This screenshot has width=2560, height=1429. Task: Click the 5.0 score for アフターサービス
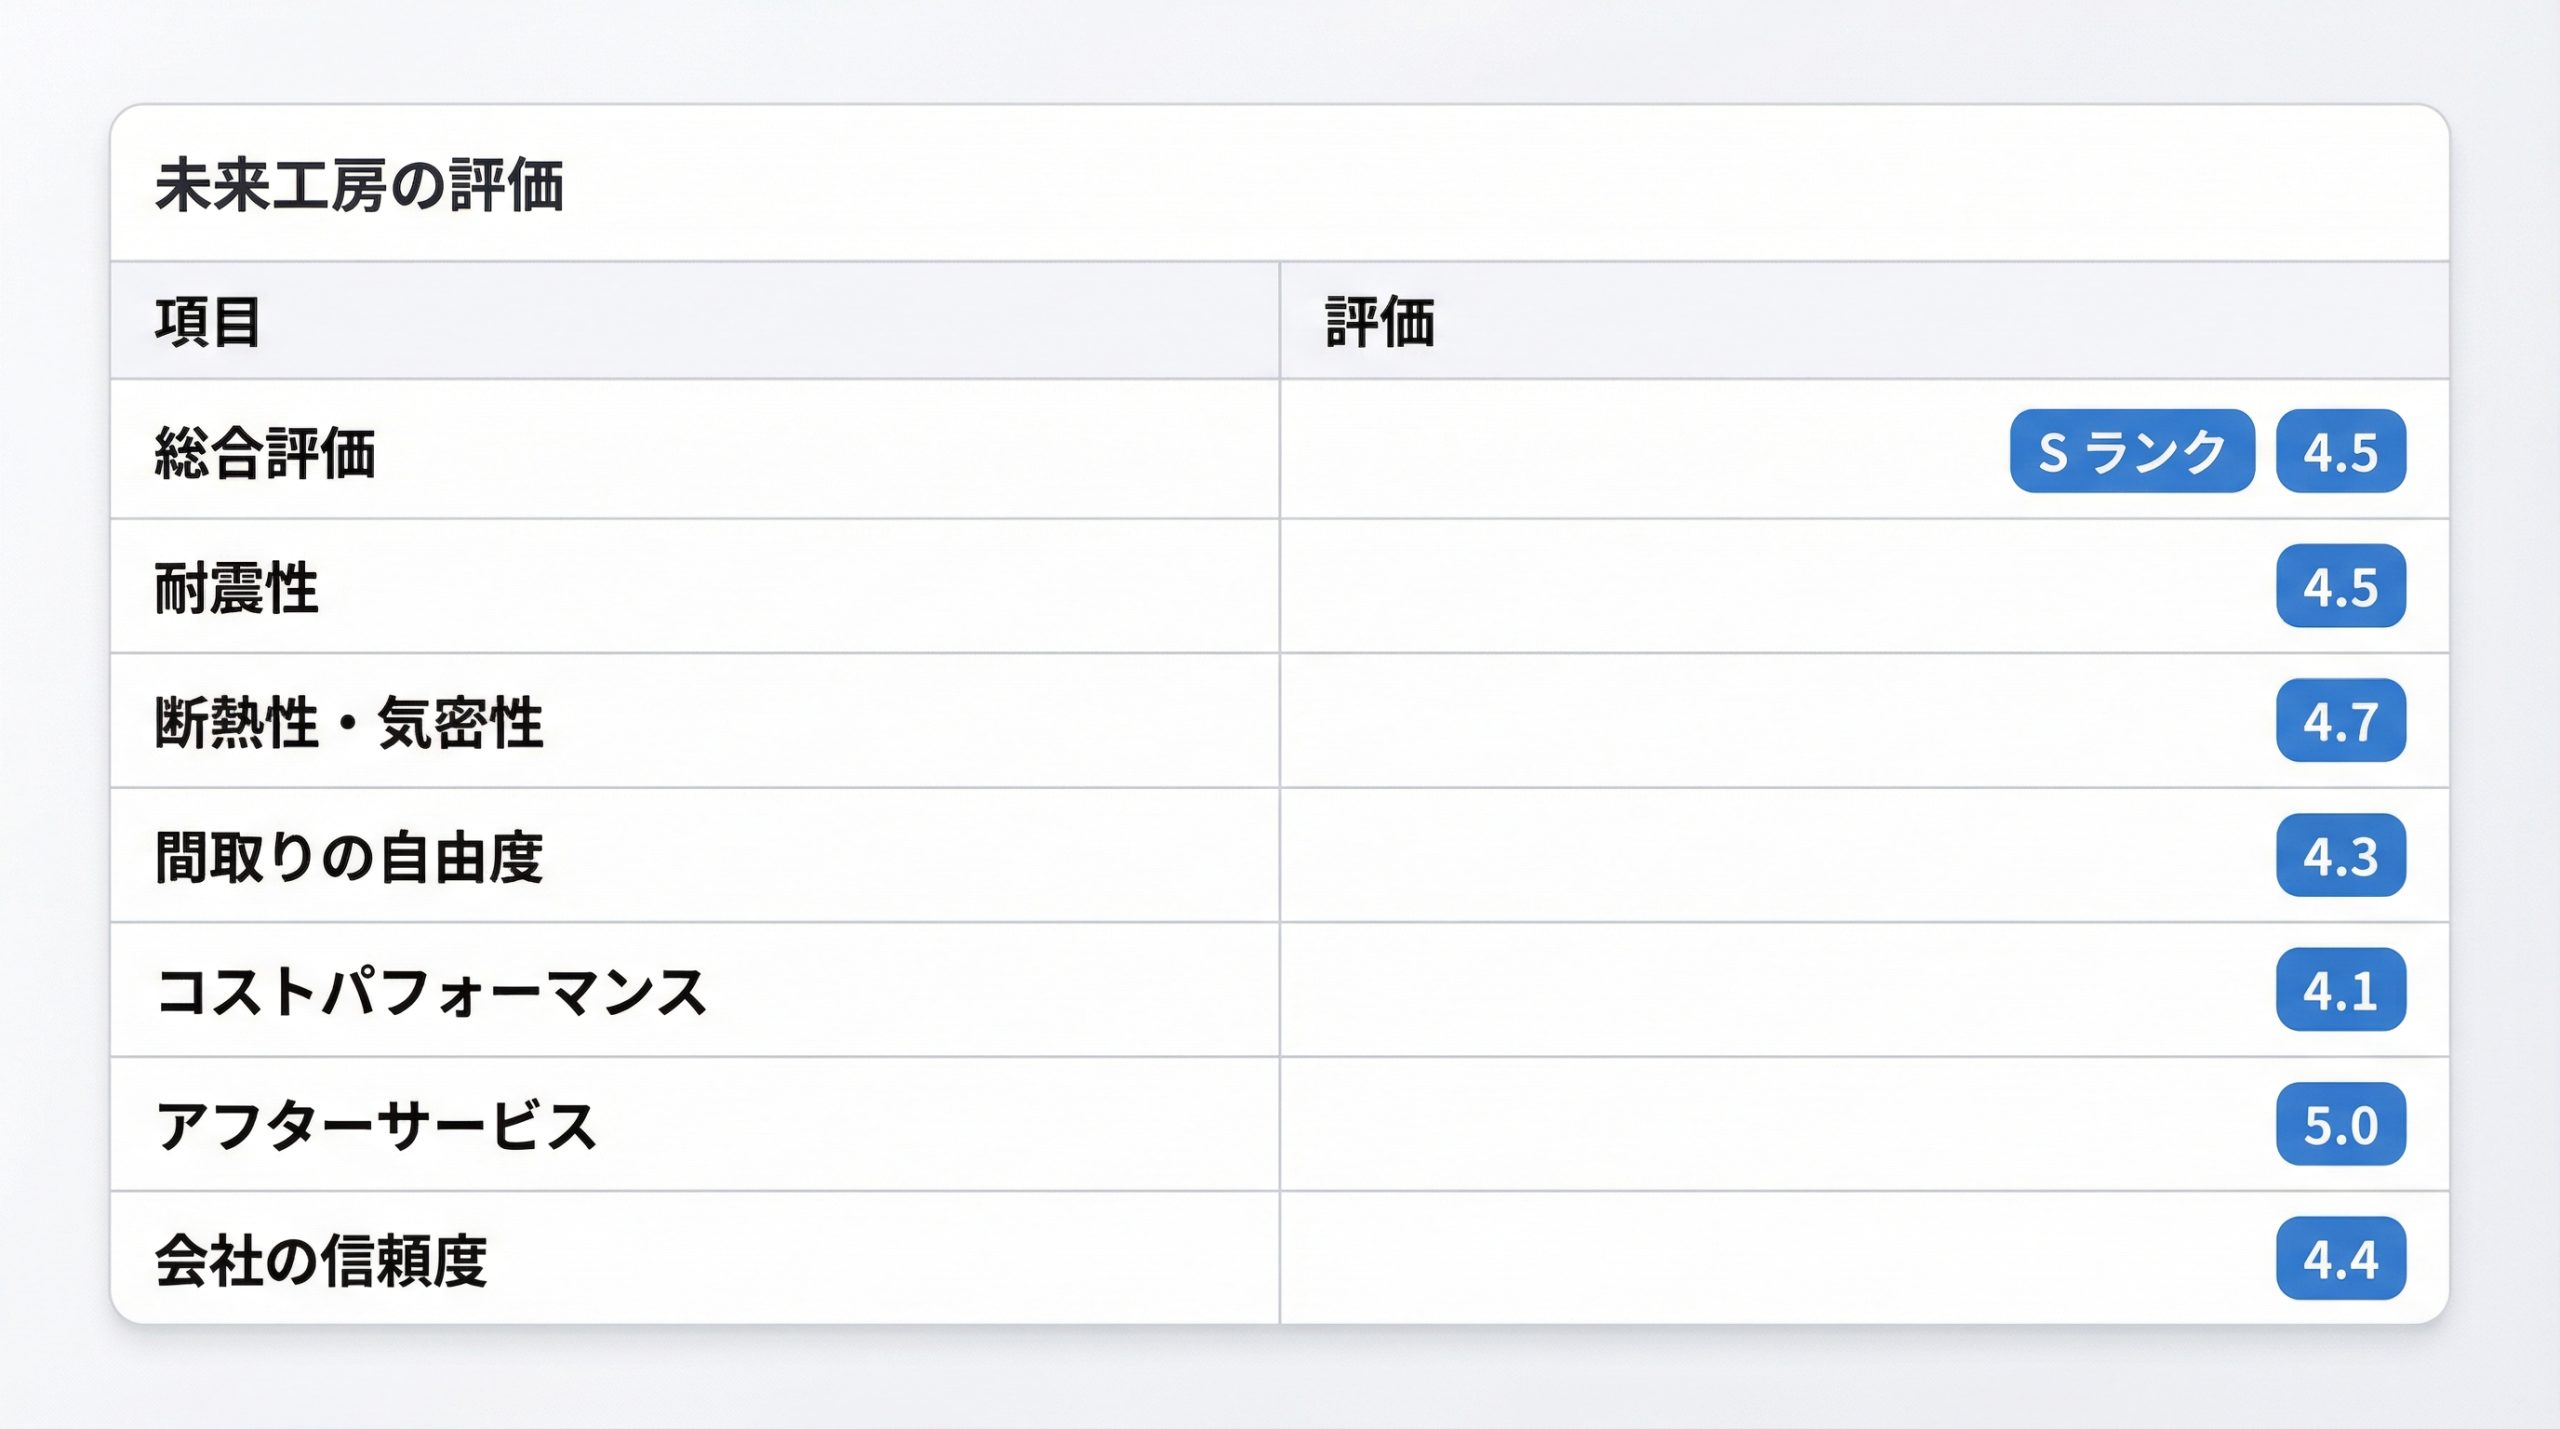(2341, 1124)
